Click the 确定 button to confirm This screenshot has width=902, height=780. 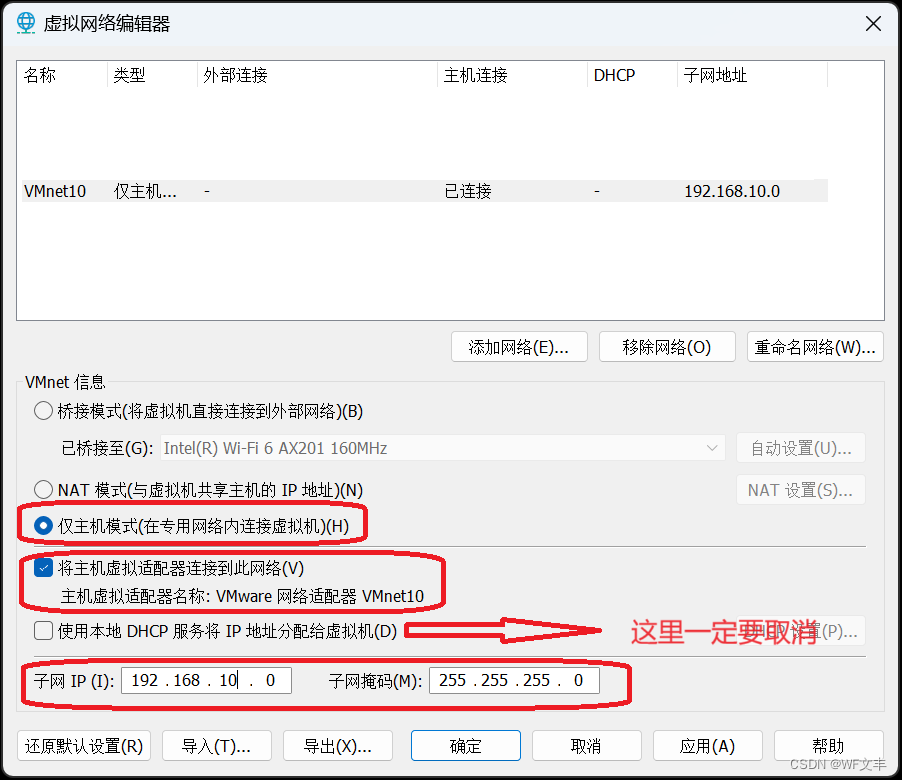465,745
